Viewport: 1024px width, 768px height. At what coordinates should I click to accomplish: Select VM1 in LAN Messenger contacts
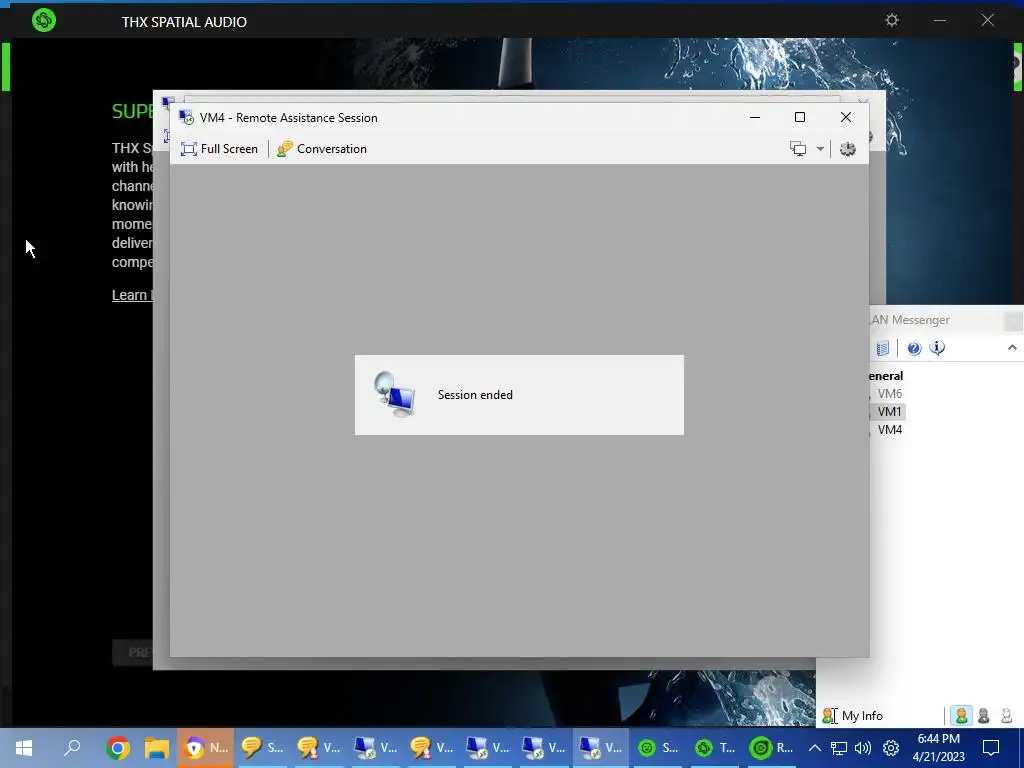point(888,411)
